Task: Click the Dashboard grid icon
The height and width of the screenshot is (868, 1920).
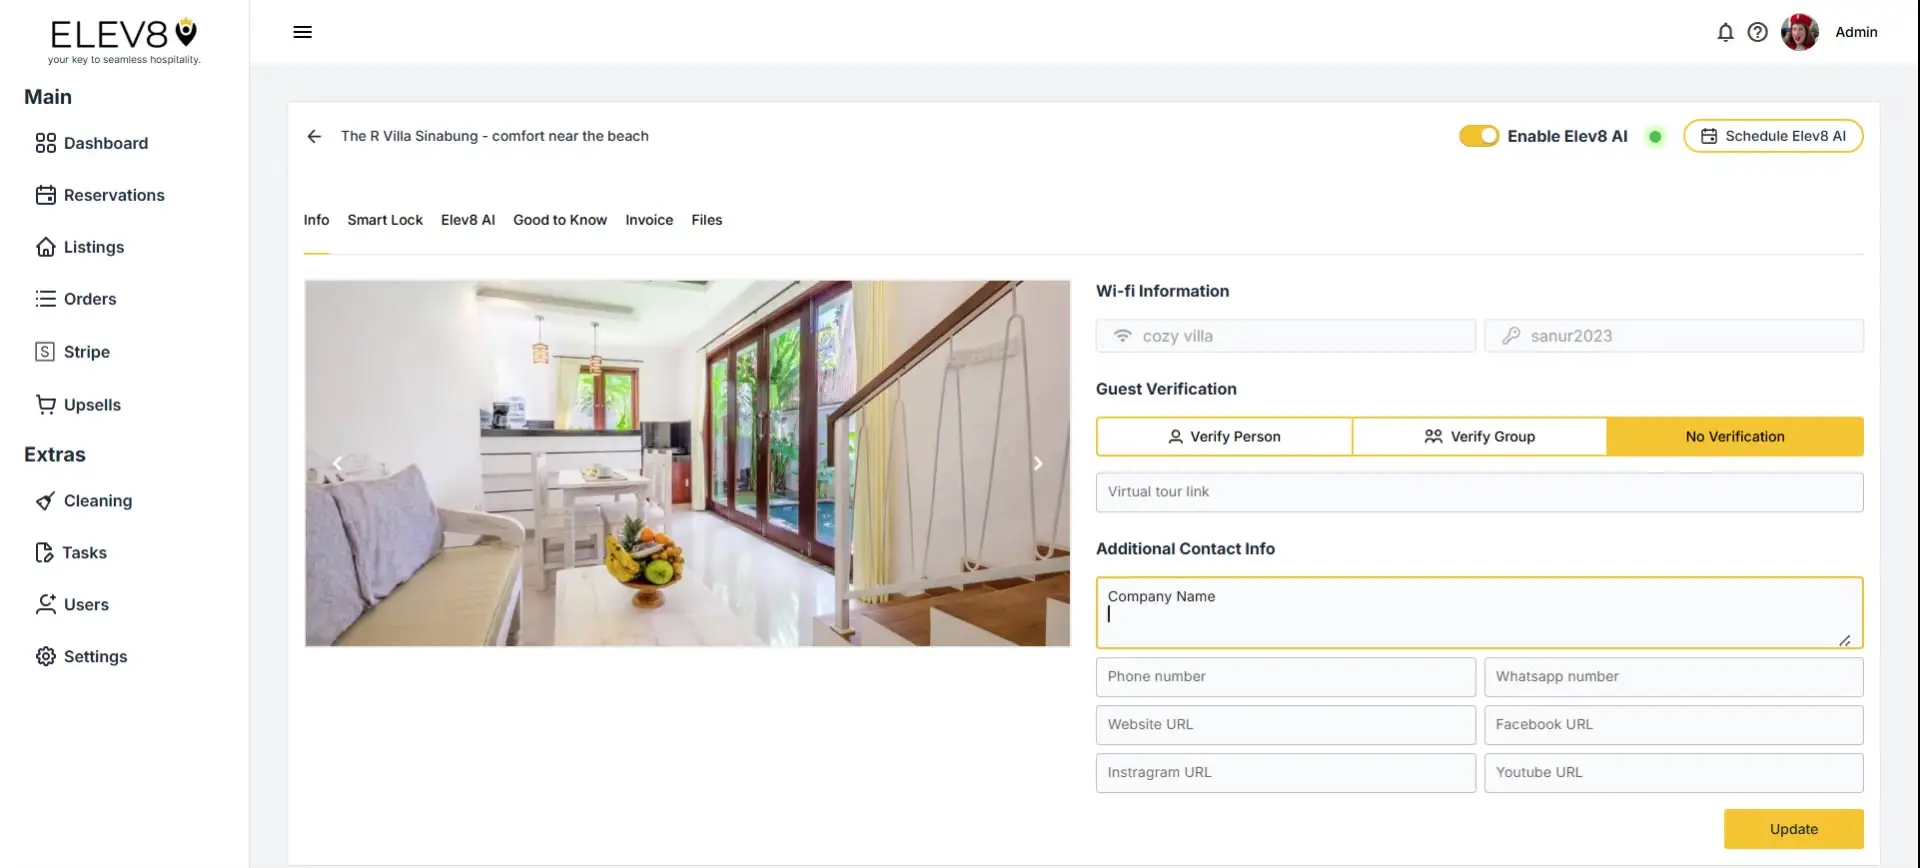Action: [x=46, y=143]
